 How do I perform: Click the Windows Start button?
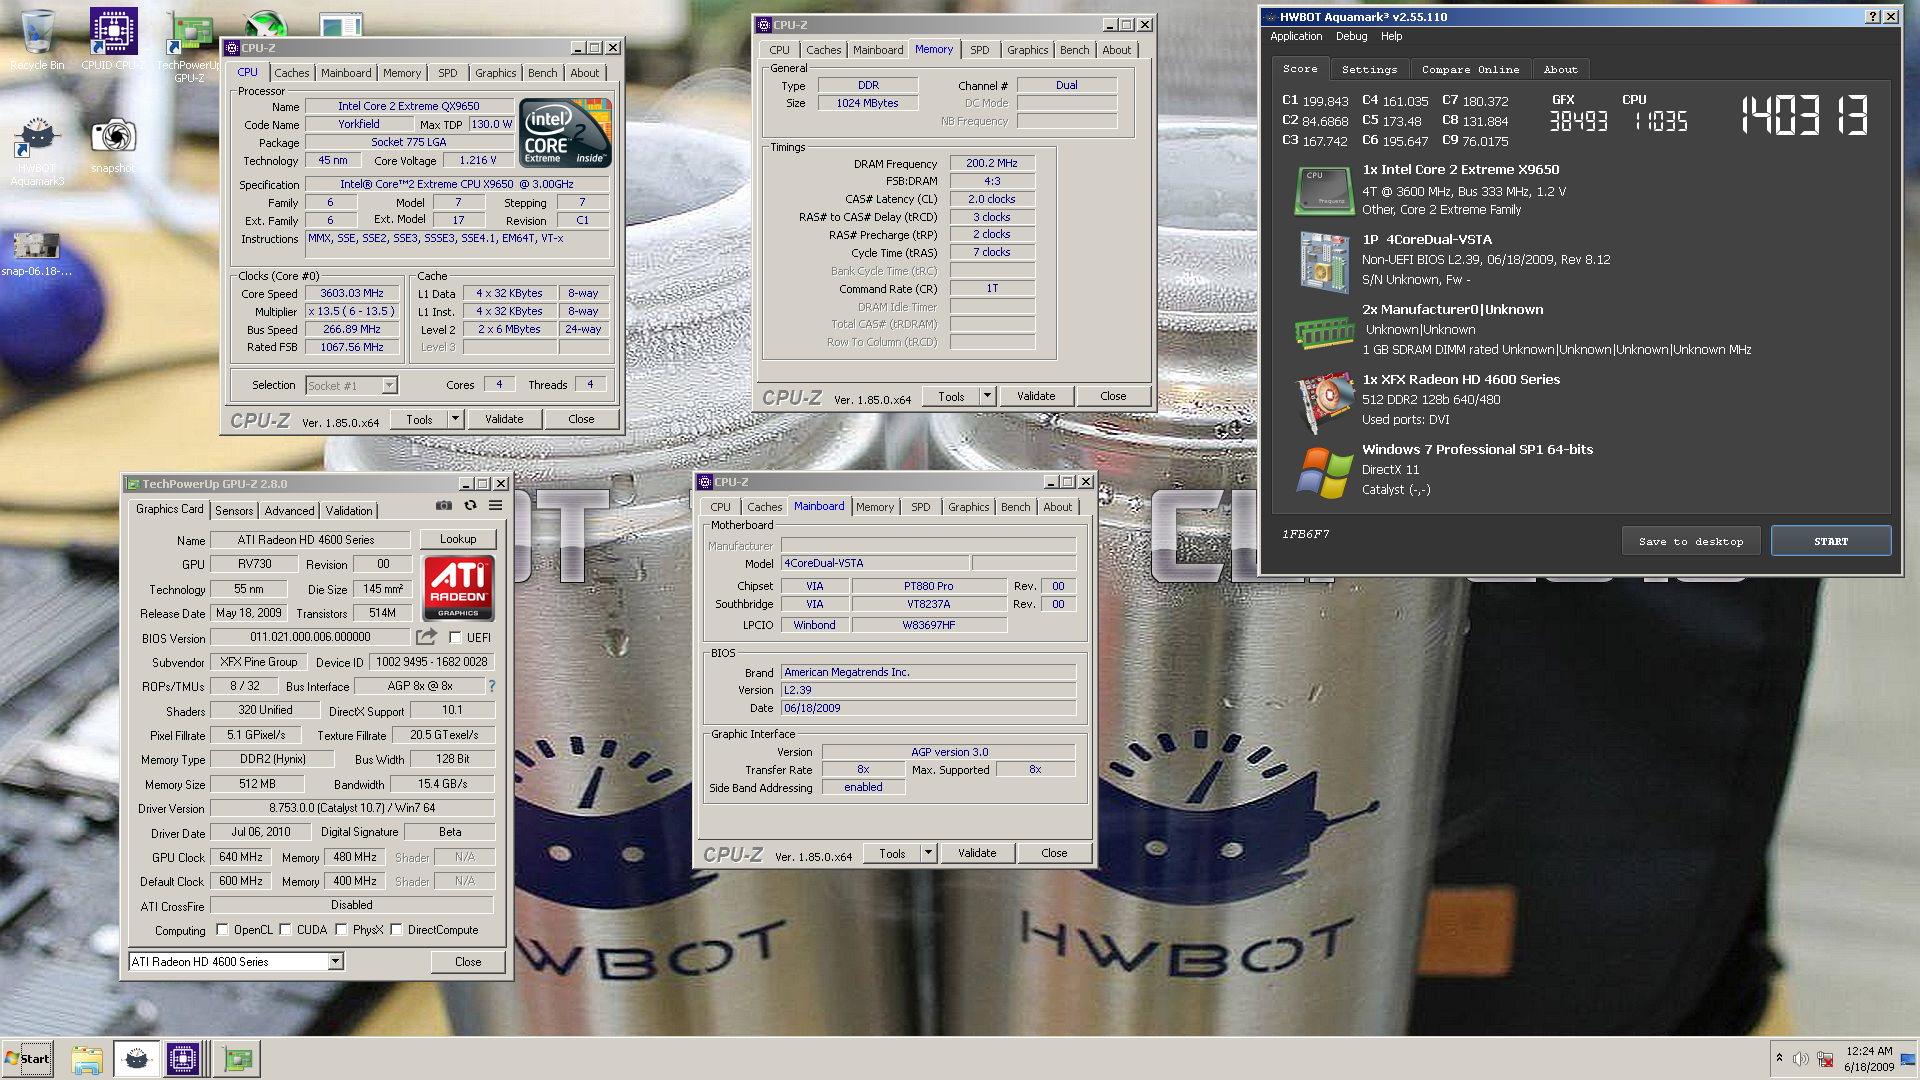point(27,1059)
